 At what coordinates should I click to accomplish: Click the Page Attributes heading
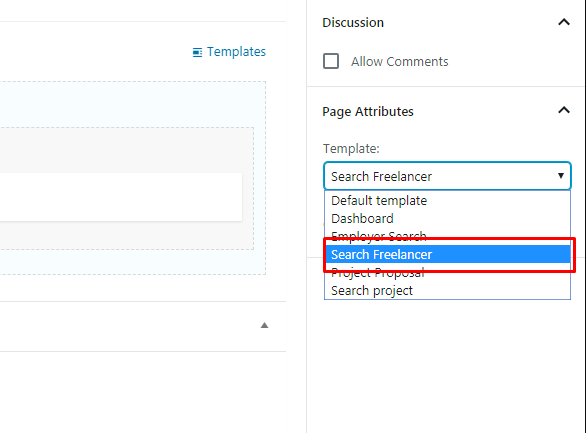pos(368,111)
